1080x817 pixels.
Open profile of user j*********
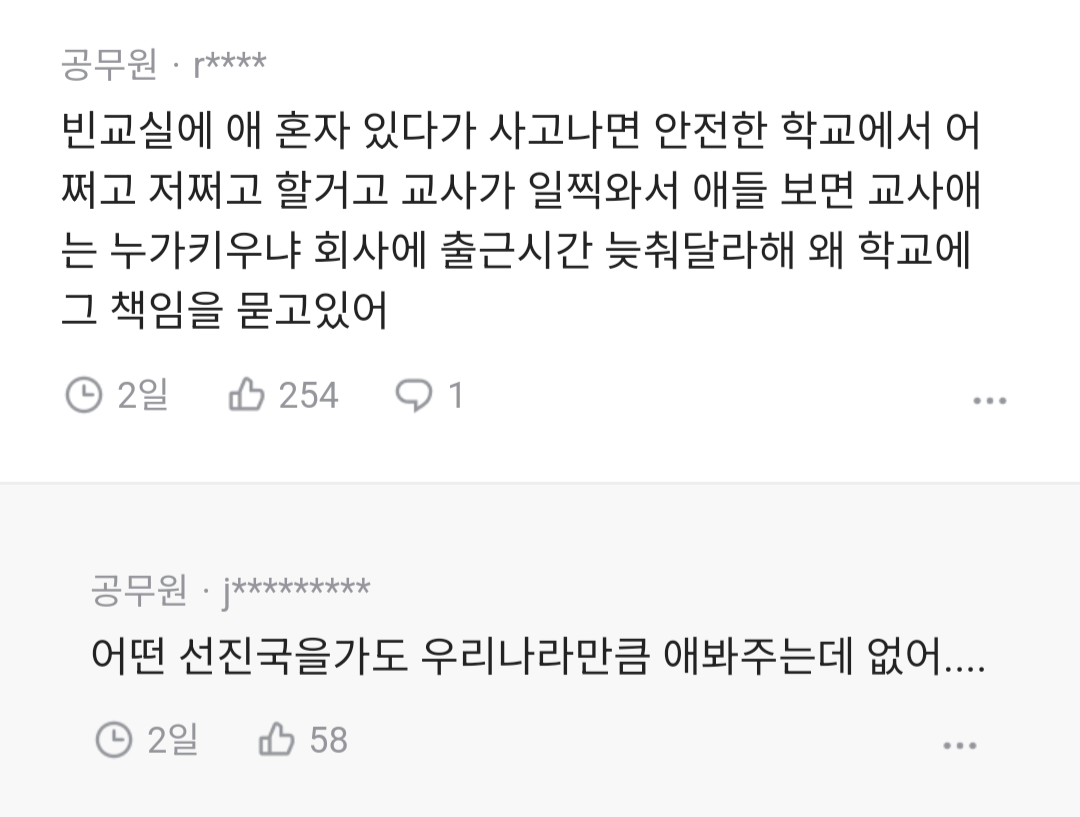pyautogui.click(x=296, y=591)
